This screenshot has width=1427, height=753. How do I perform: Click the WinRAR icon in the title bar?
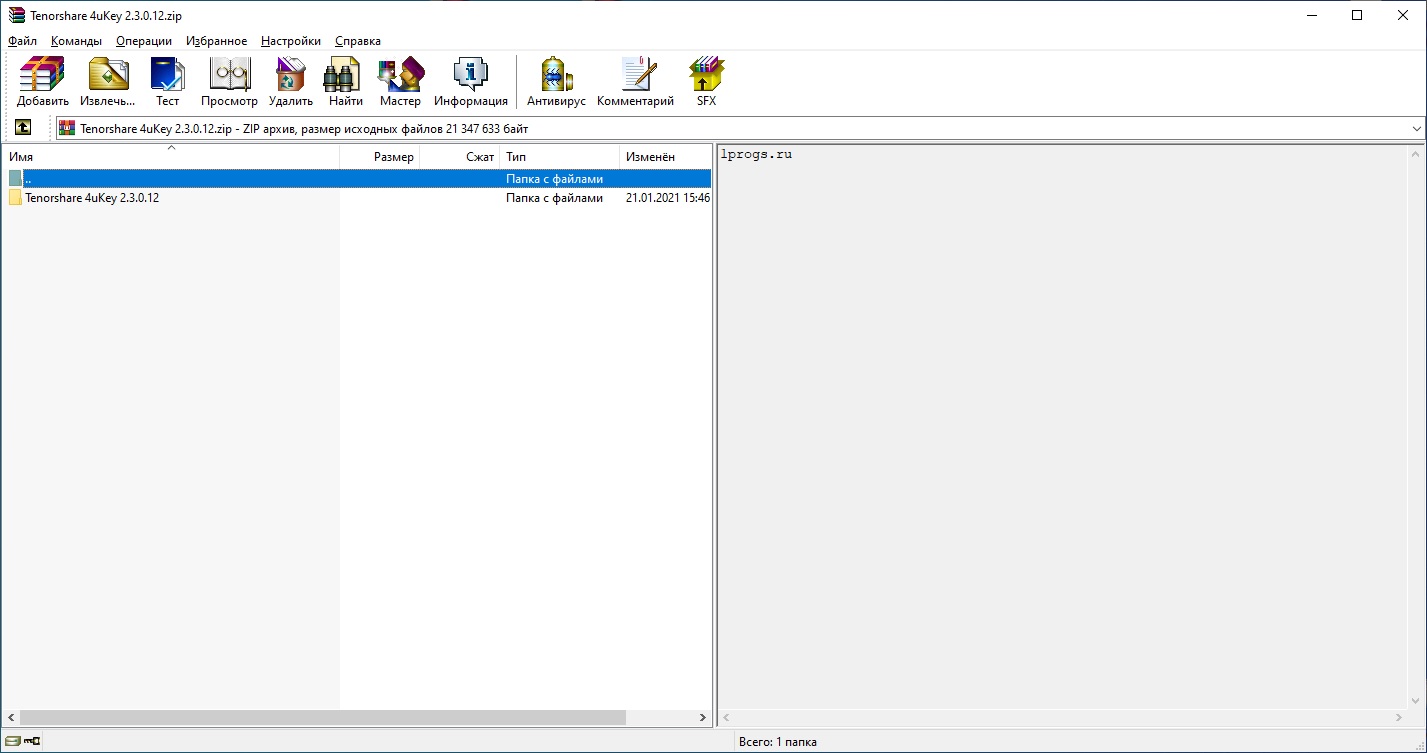(16, 15)
